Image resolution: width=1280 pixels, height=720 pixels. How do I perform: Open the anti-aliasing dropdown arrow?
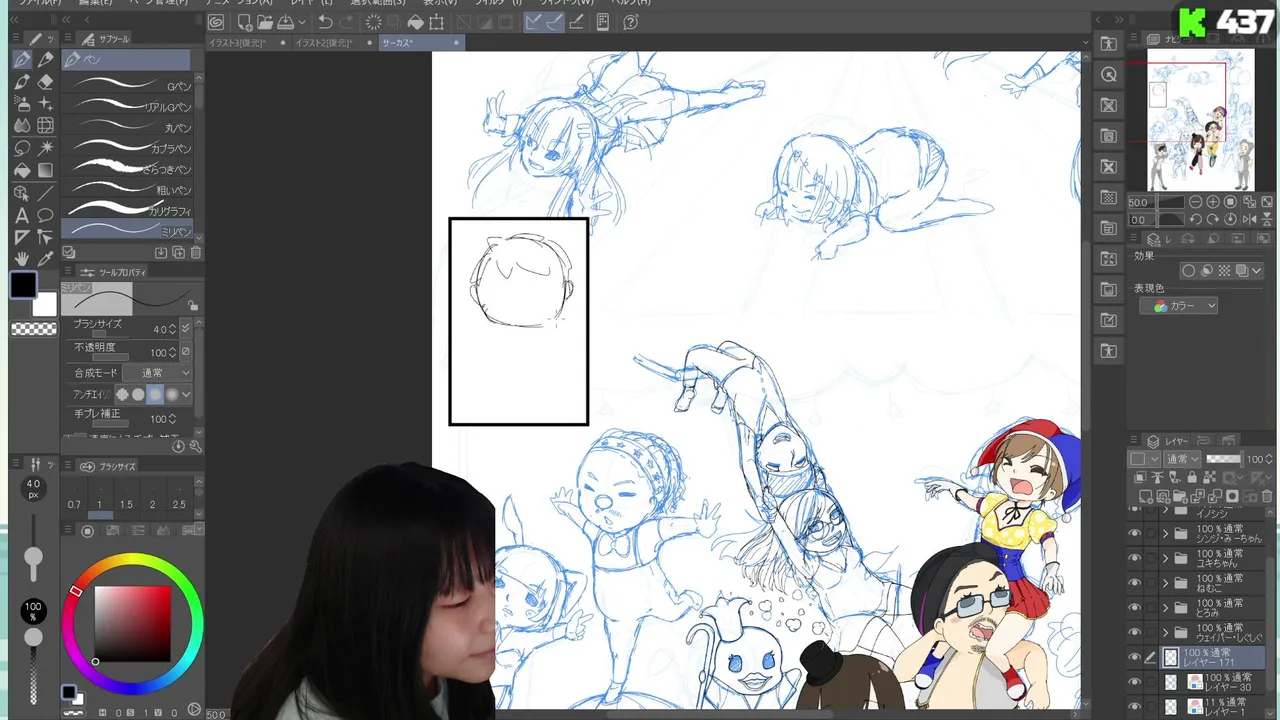click(186, 395)
